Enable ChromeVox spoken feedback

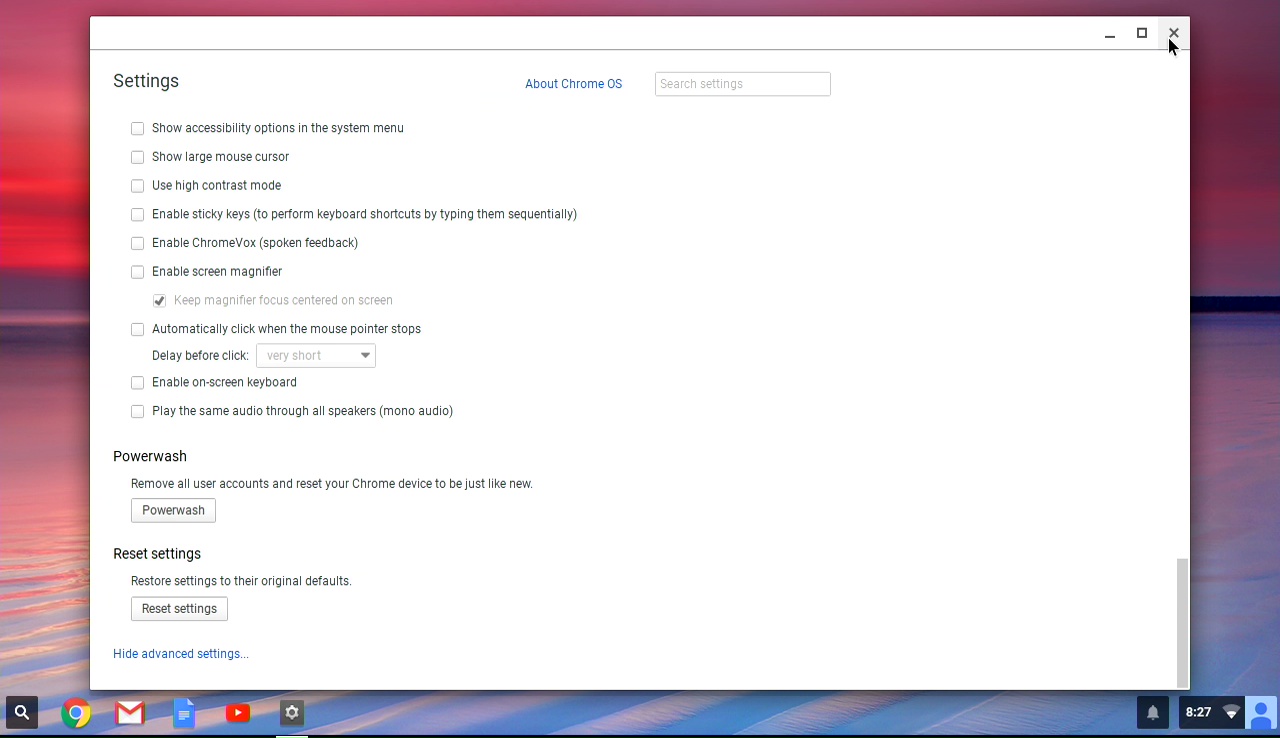[x=138, y=243]
